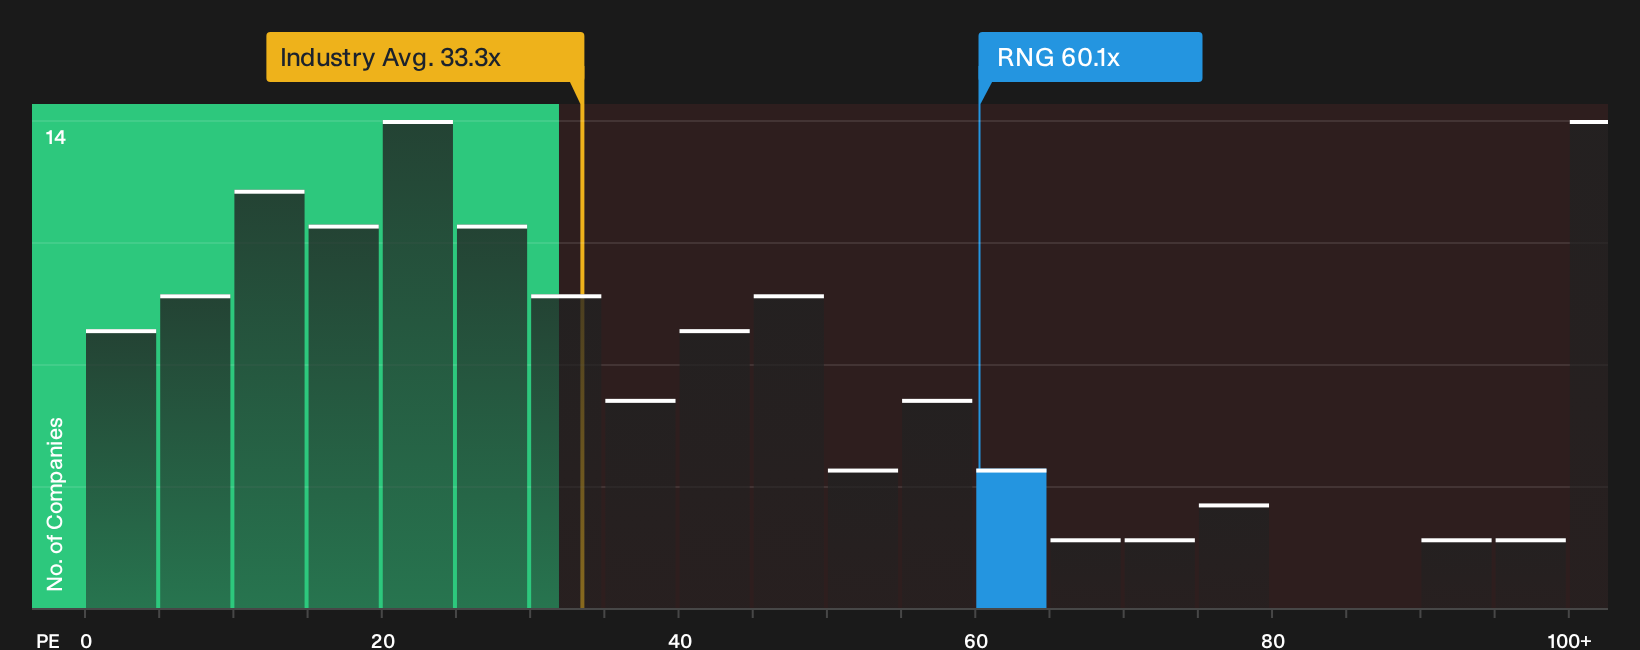Click the 'PE' axis label
The height and width of the screenshot is (650, 1640).
click(48, 641)
